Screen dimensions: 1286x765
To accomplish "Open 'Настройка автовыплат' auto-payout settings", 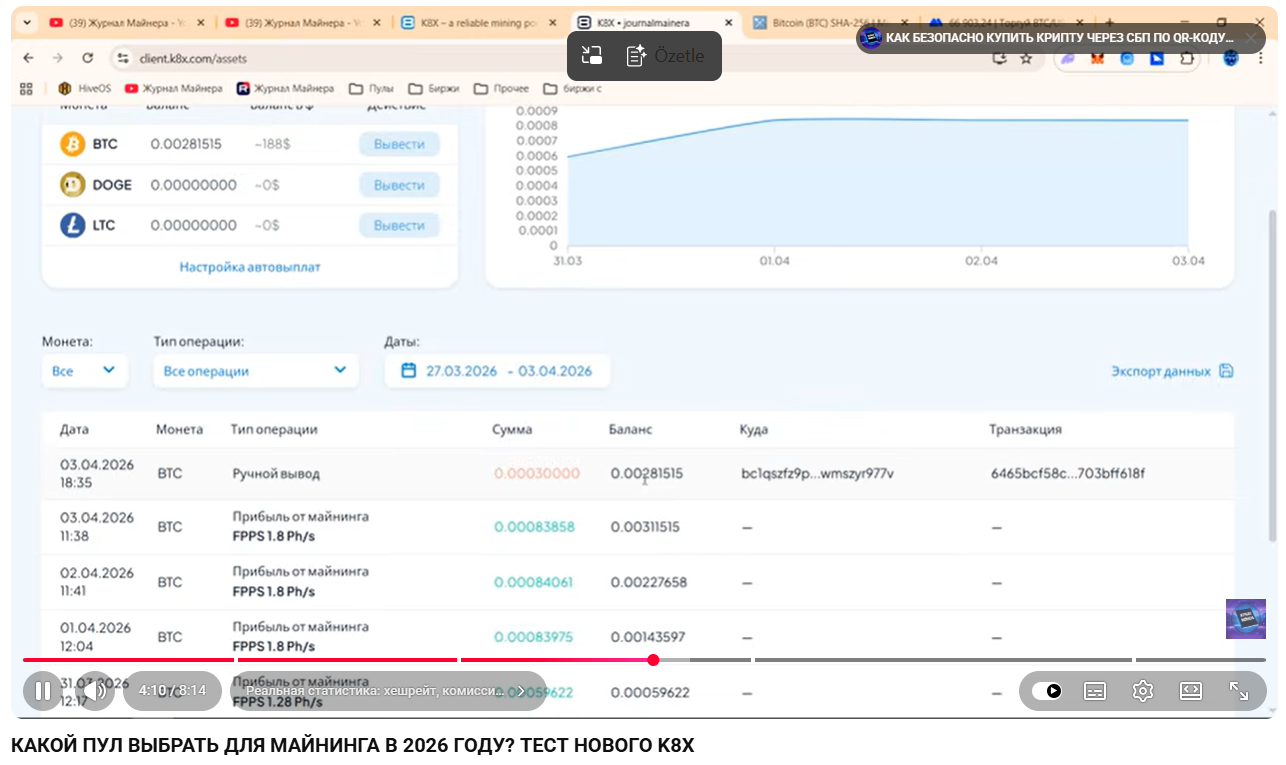I will point(250,267).
